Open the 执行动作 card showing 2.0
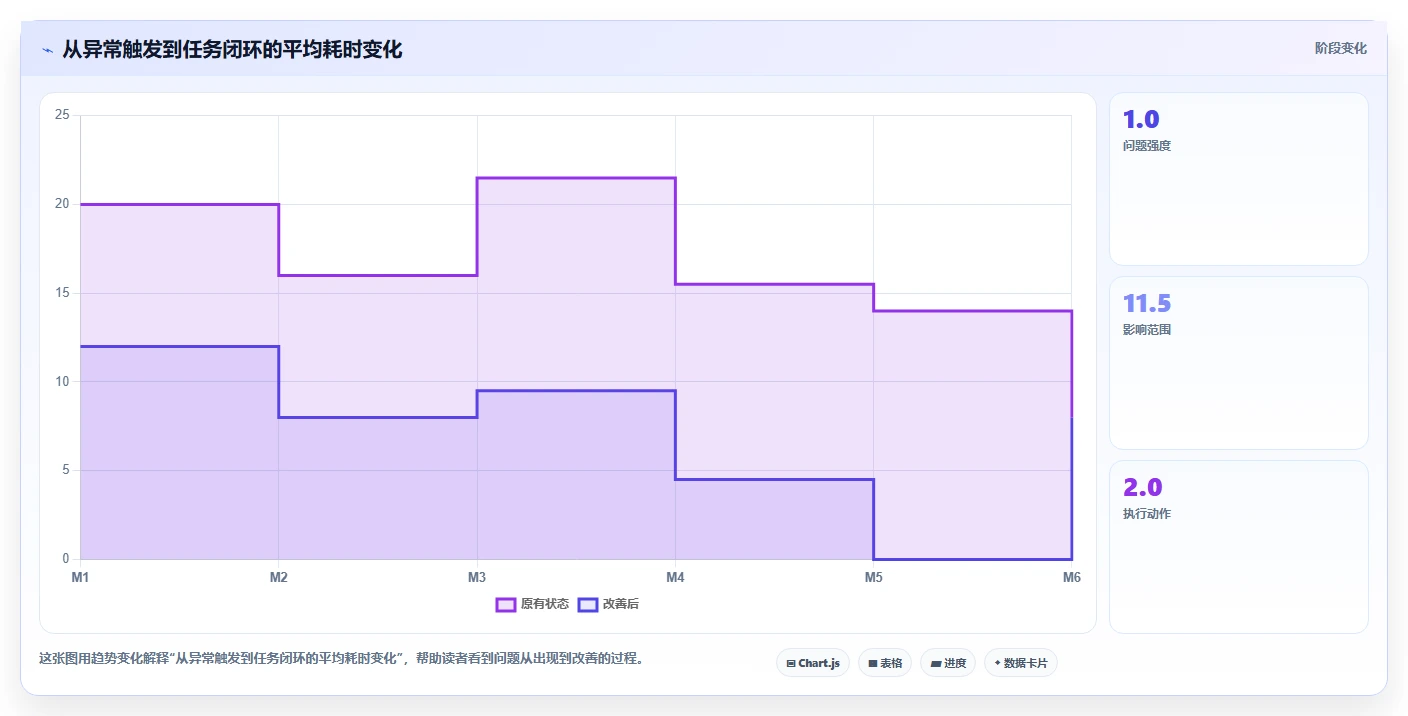1408x716 pixels. click(x=1239, y=547)
